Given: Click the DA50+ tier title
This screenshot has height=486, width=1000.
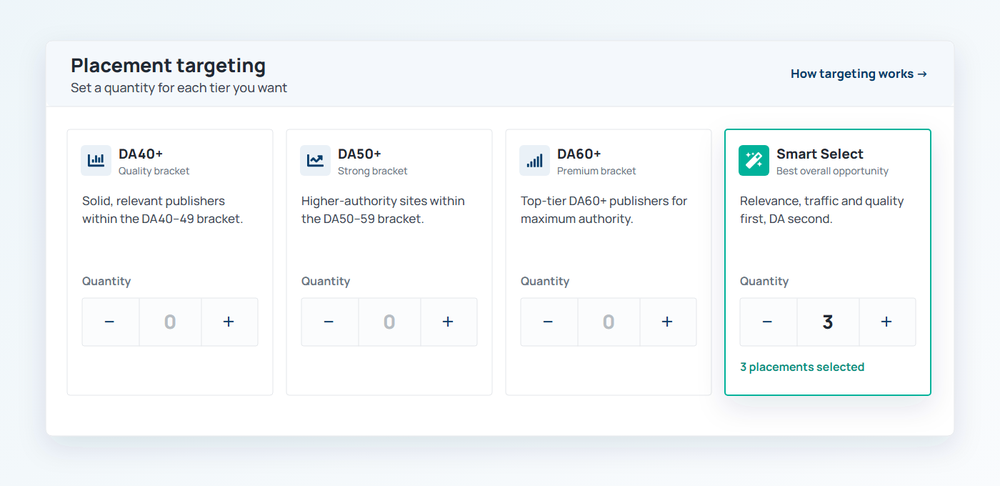Looking at the screenshot, I should pos(360,154).
